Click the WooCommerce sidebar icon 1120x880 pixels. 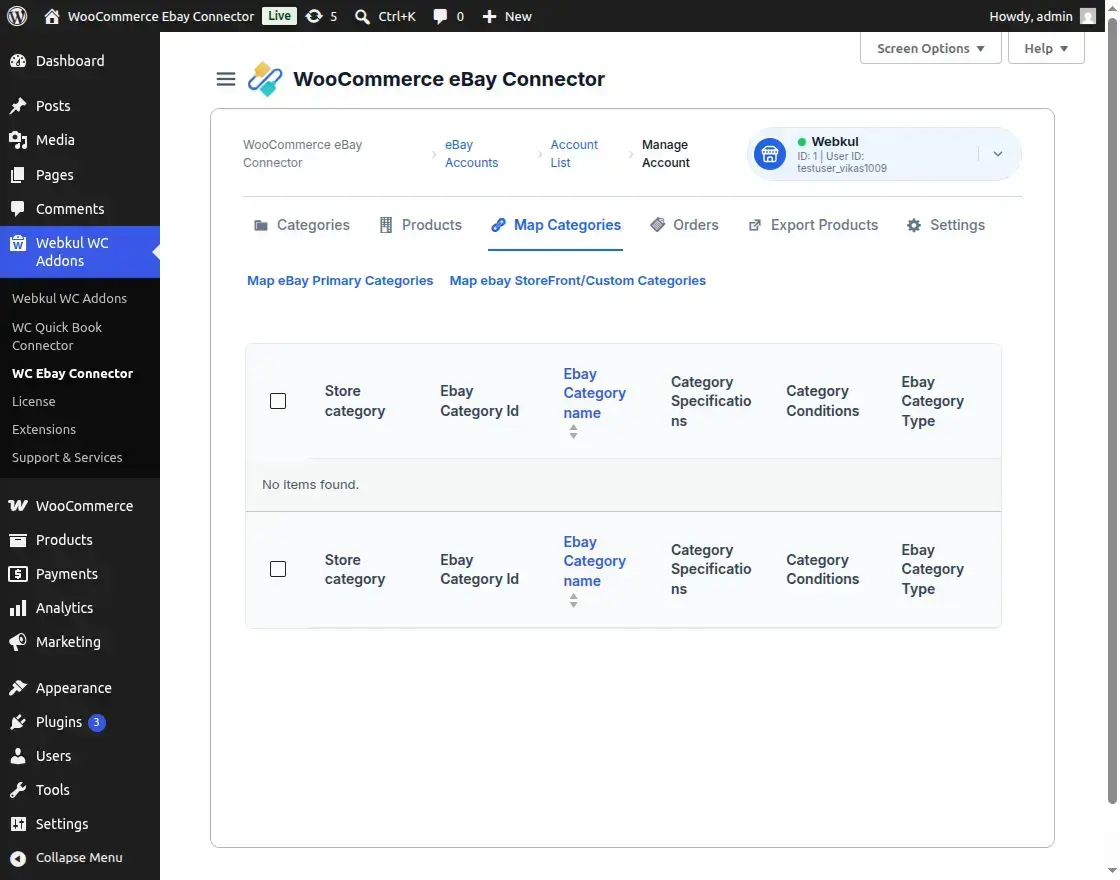click(x=18, y=506)
